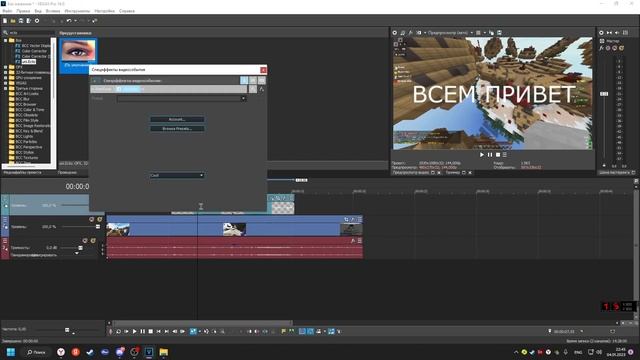Click Stop in the timeline transport bar
Image resolution: width=640 pixels, height=360 pixels.
tap(151, 331)
